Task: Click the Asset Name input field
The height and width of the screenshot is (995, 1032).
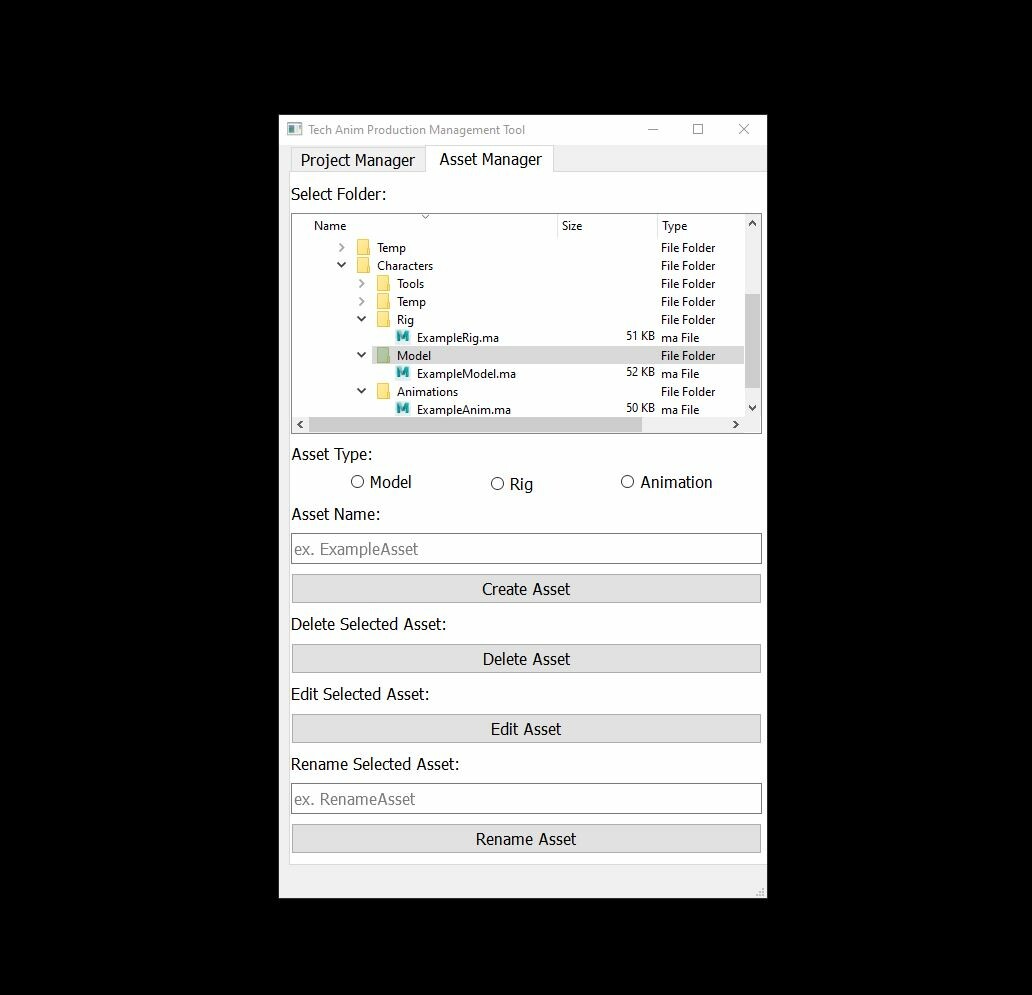Action: (x=525, y=548)
